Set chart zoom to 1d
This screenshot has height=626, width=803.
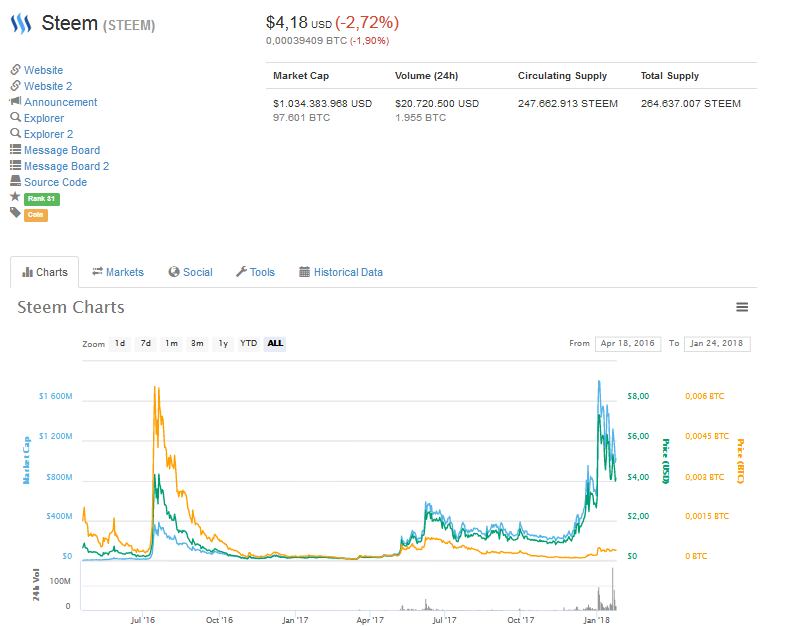pyautogui.click(x=120, y=343)
